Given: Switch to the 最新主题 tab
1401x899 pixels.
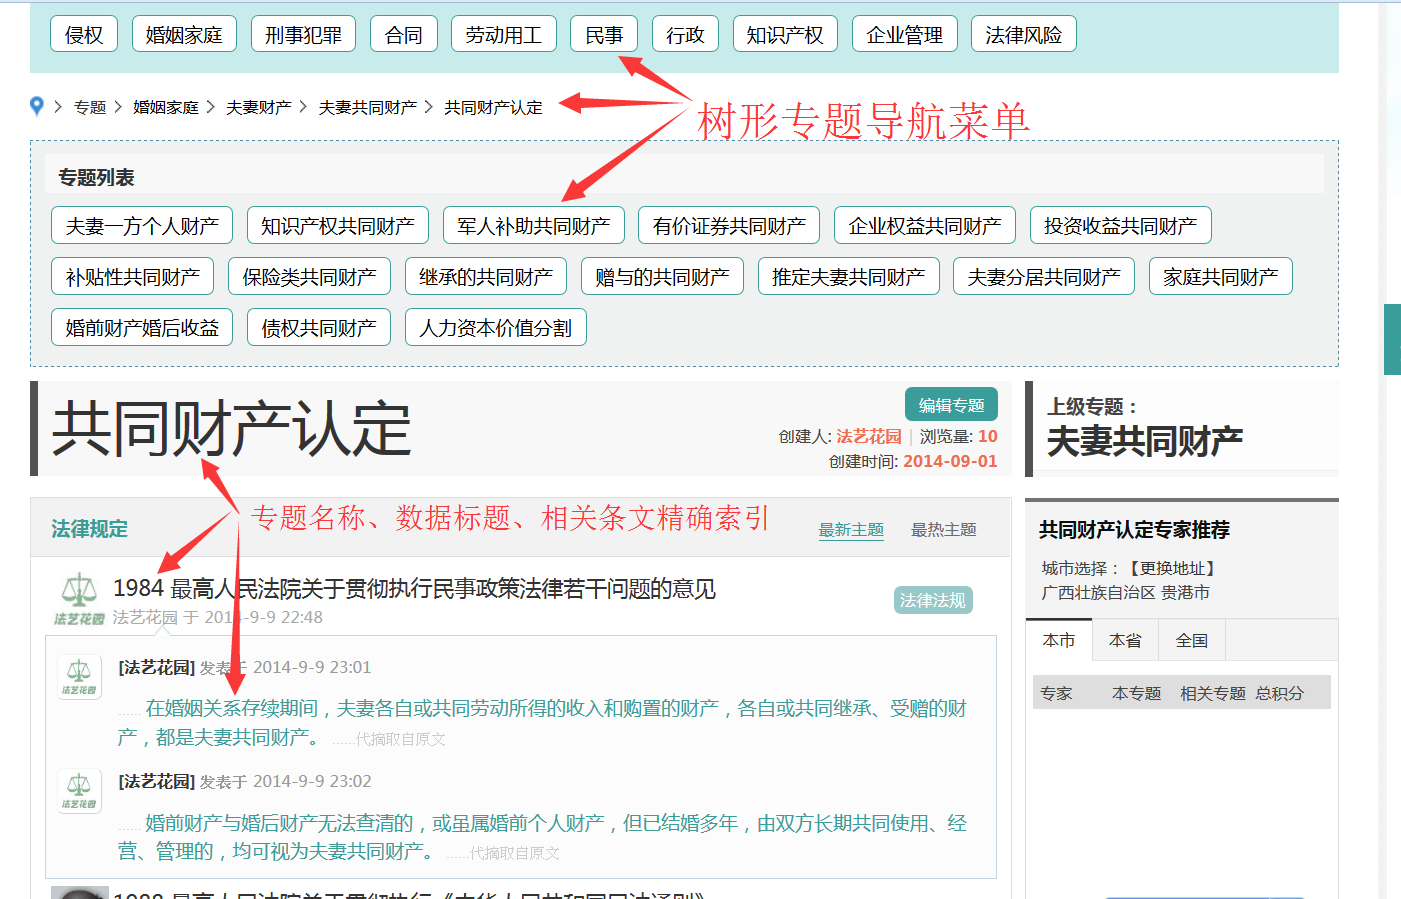Looking at the screenshot, I should (851, 530).
